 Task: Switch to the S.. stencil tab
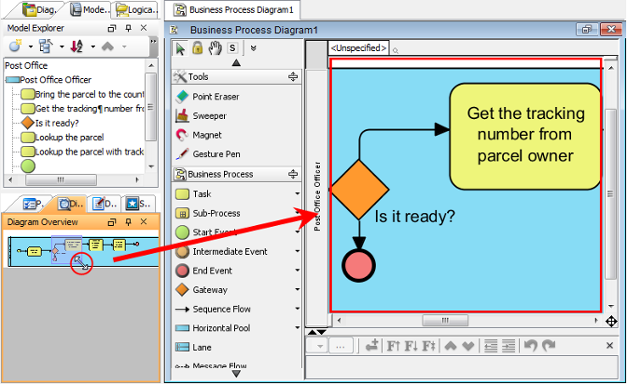pyautogui.click(x=139, y=204)
